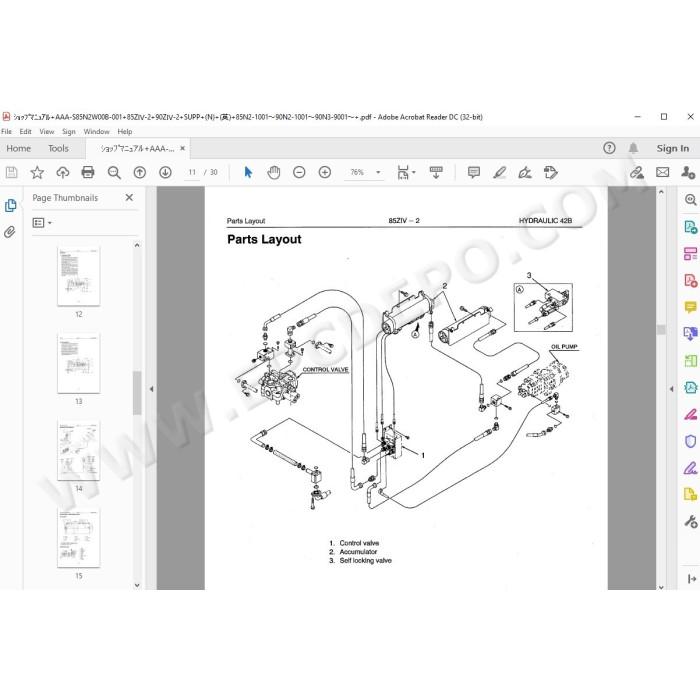This screenshot has width=700, height=700.
Task: Bookmark file with the star icon
Action: [37, 172]
